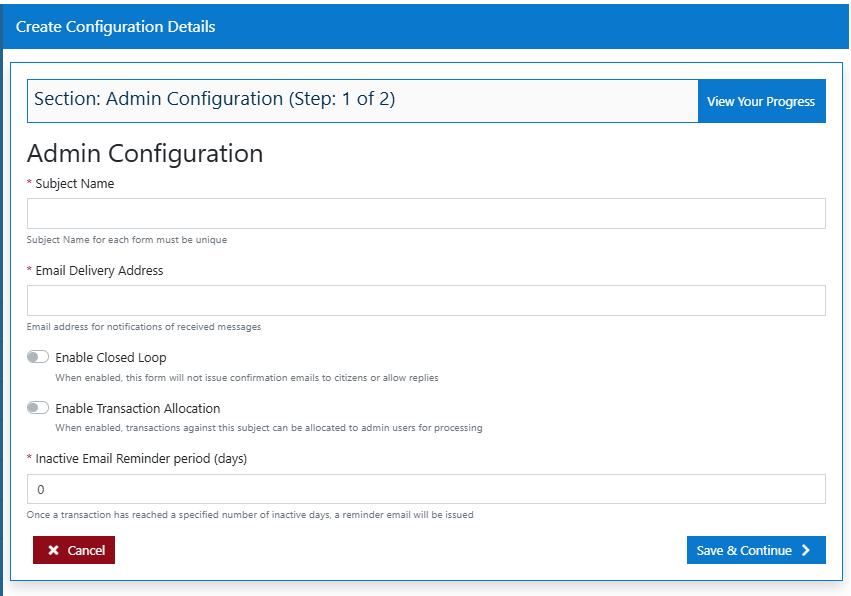Click hint 'Email address for notifications of received messages'
The height and width of the screenshot is (596, 851).
(x=144, y=327)
